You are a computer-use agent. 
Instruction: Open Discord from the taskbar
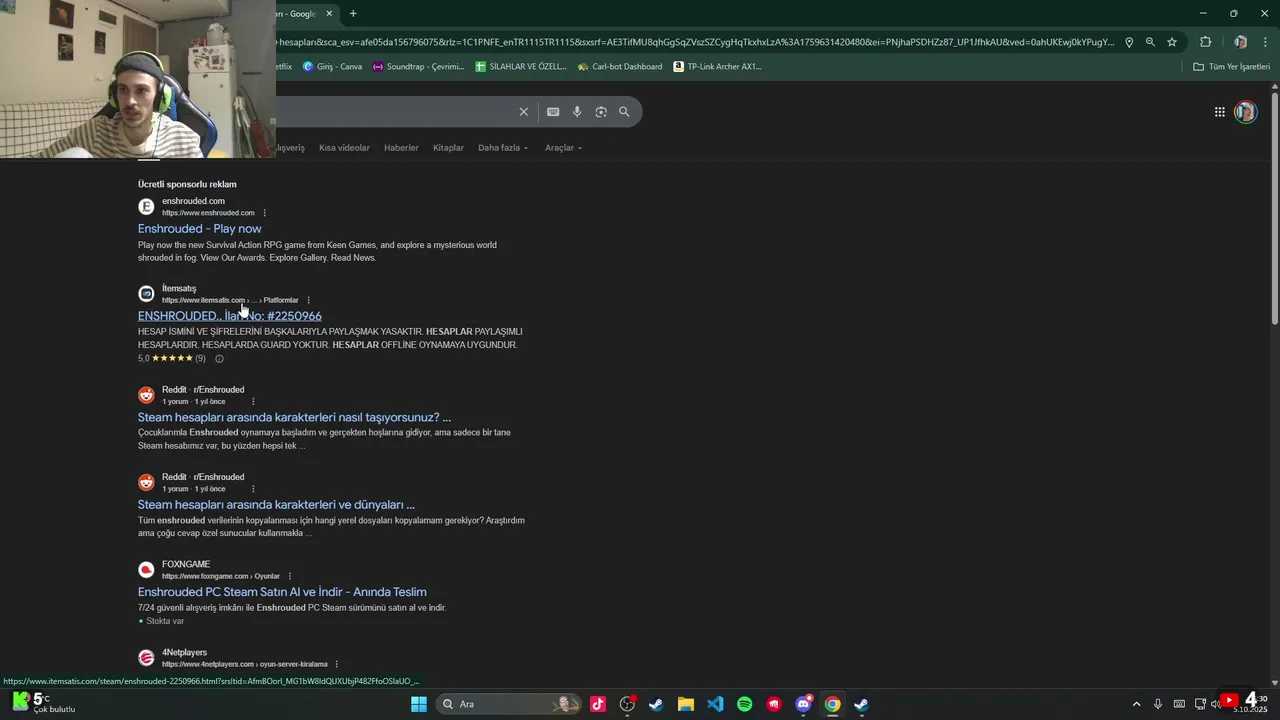(804, 704)
